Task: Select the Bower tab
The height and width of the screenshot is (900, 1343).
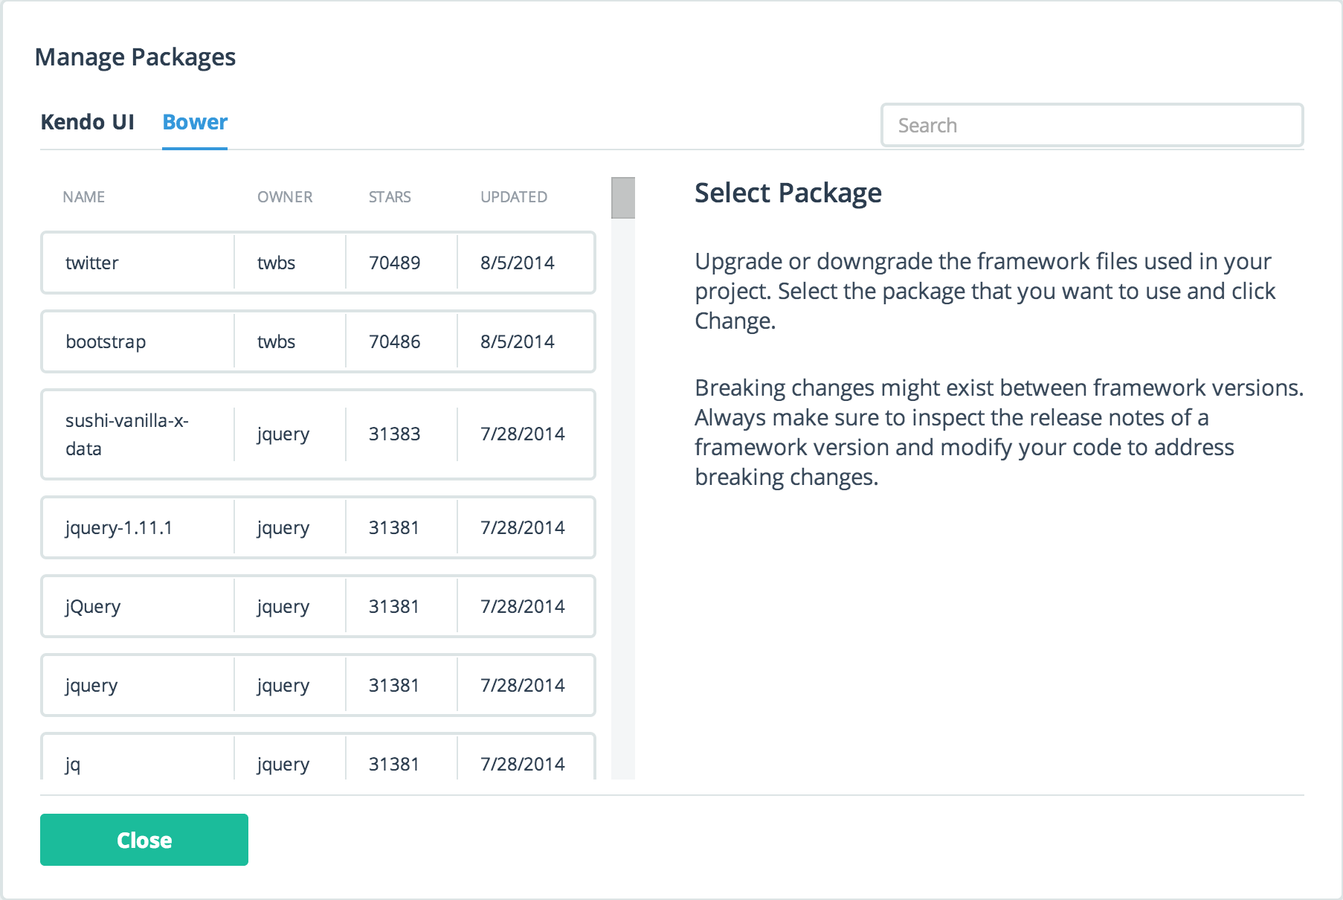Action: [195, 122]
